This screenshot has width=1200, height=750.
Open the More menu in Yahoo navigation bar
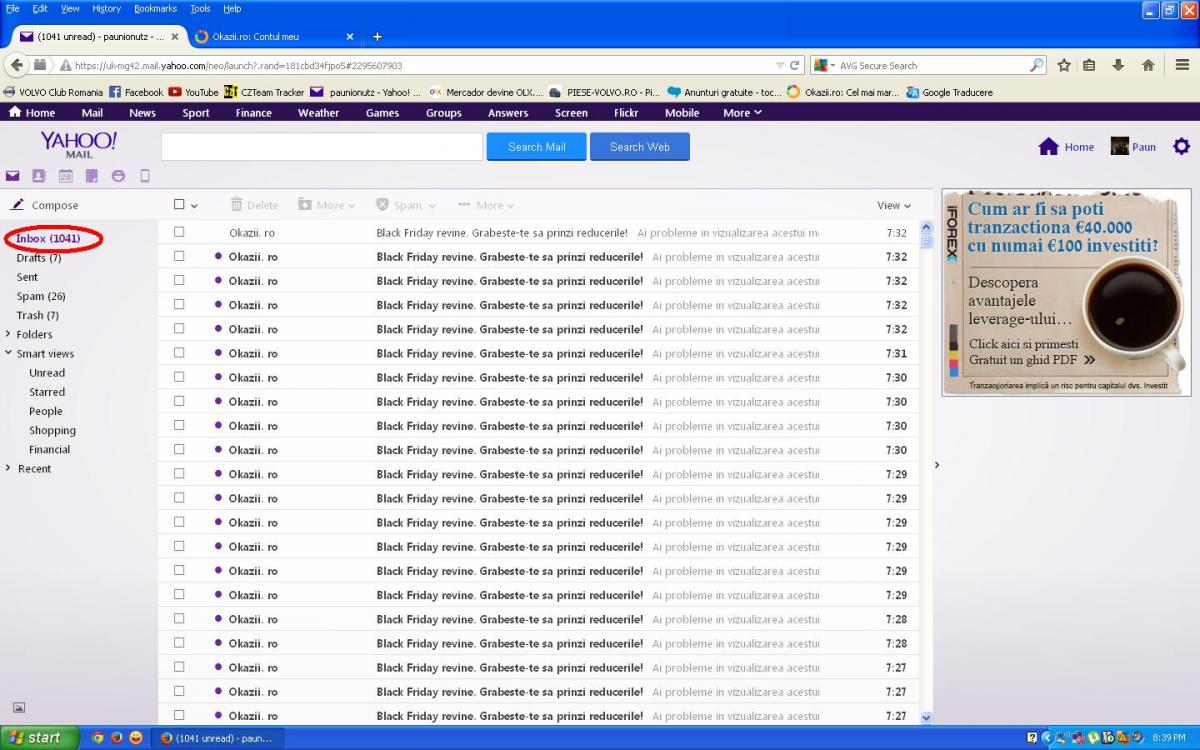pos(742,113)
